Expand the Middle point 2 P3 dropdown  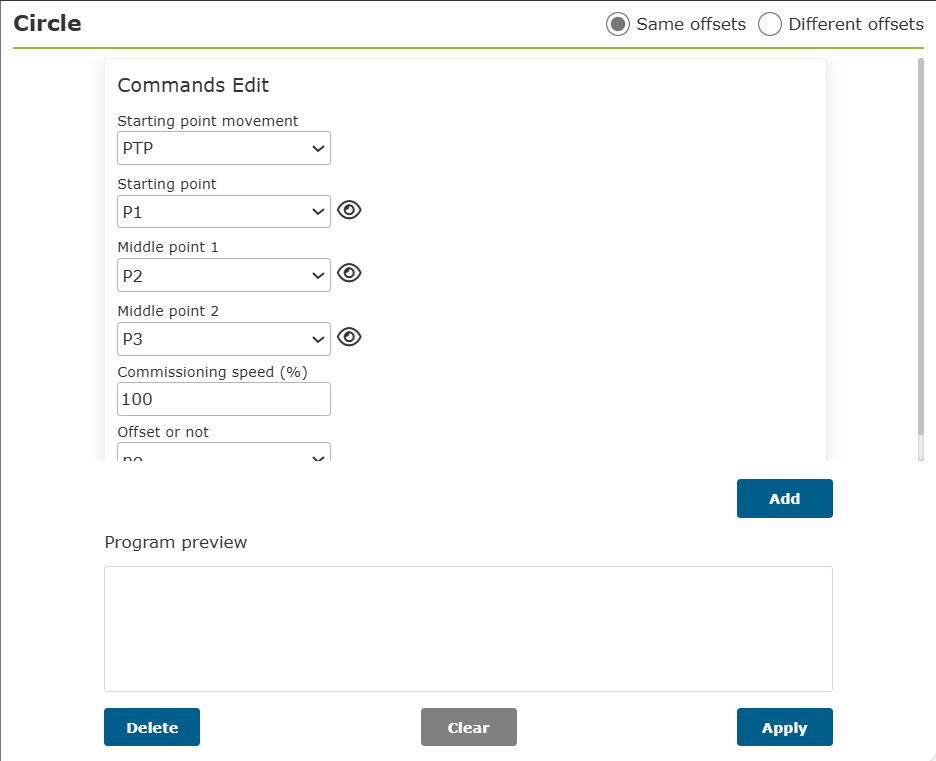pyautogui.click(x=224, y=339)
